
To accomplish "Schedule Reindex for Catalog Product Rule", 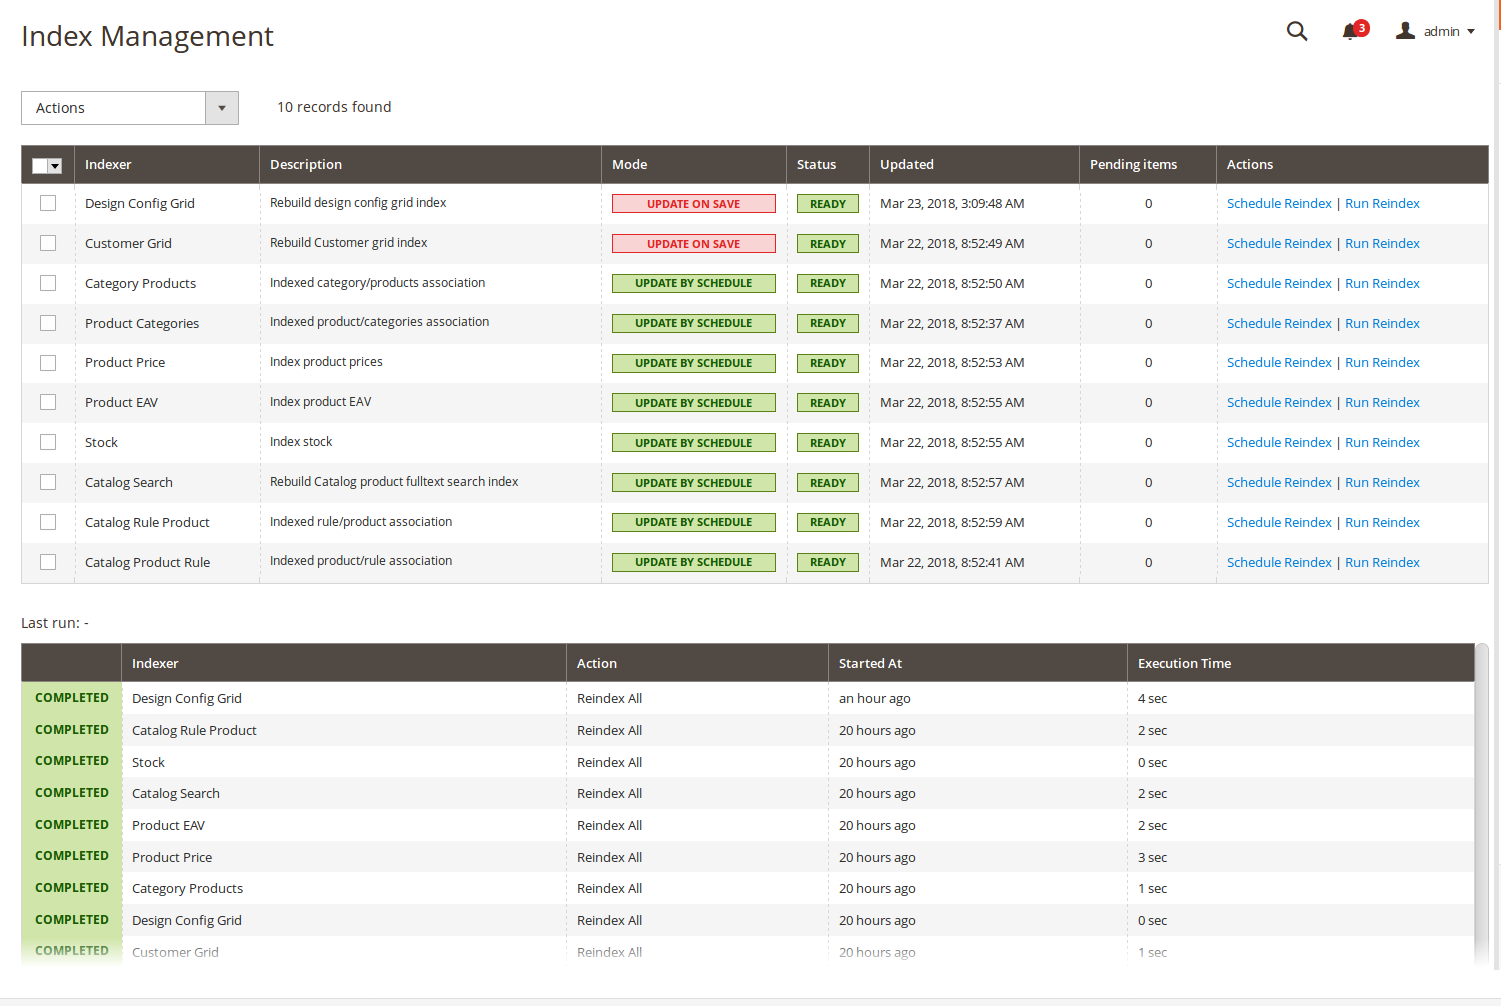I will pos(1279,562).
